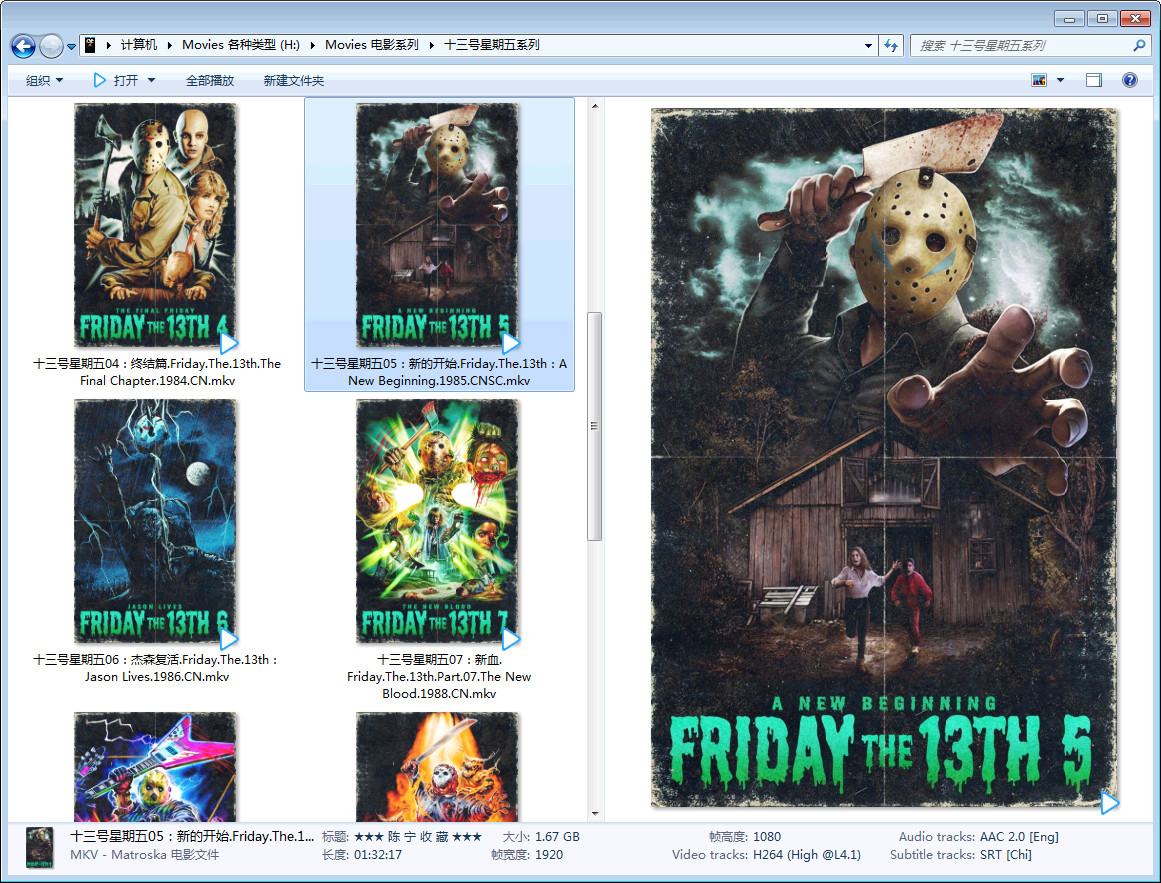Image resolution: width=1161 pixels, height=883 pixels.
Task: Navigate to Movies 电影系列 breadcrumb
Action: (372, 45)
